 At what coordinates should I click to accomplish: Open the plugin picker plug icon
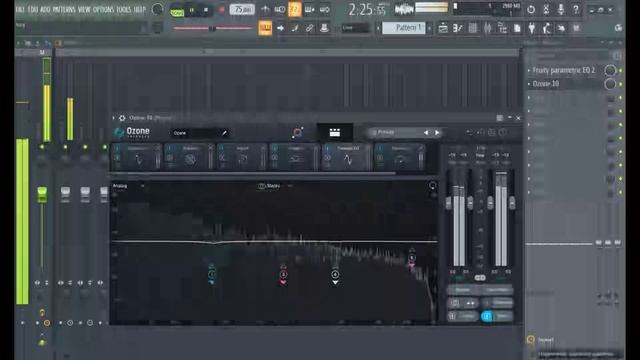[x=532, y=28]
